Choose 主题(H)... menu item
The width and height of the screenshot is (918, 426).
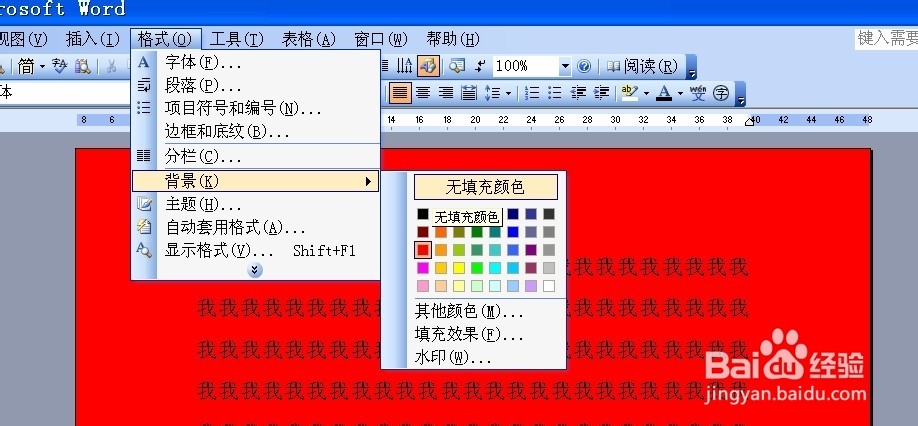pos(255,205)
